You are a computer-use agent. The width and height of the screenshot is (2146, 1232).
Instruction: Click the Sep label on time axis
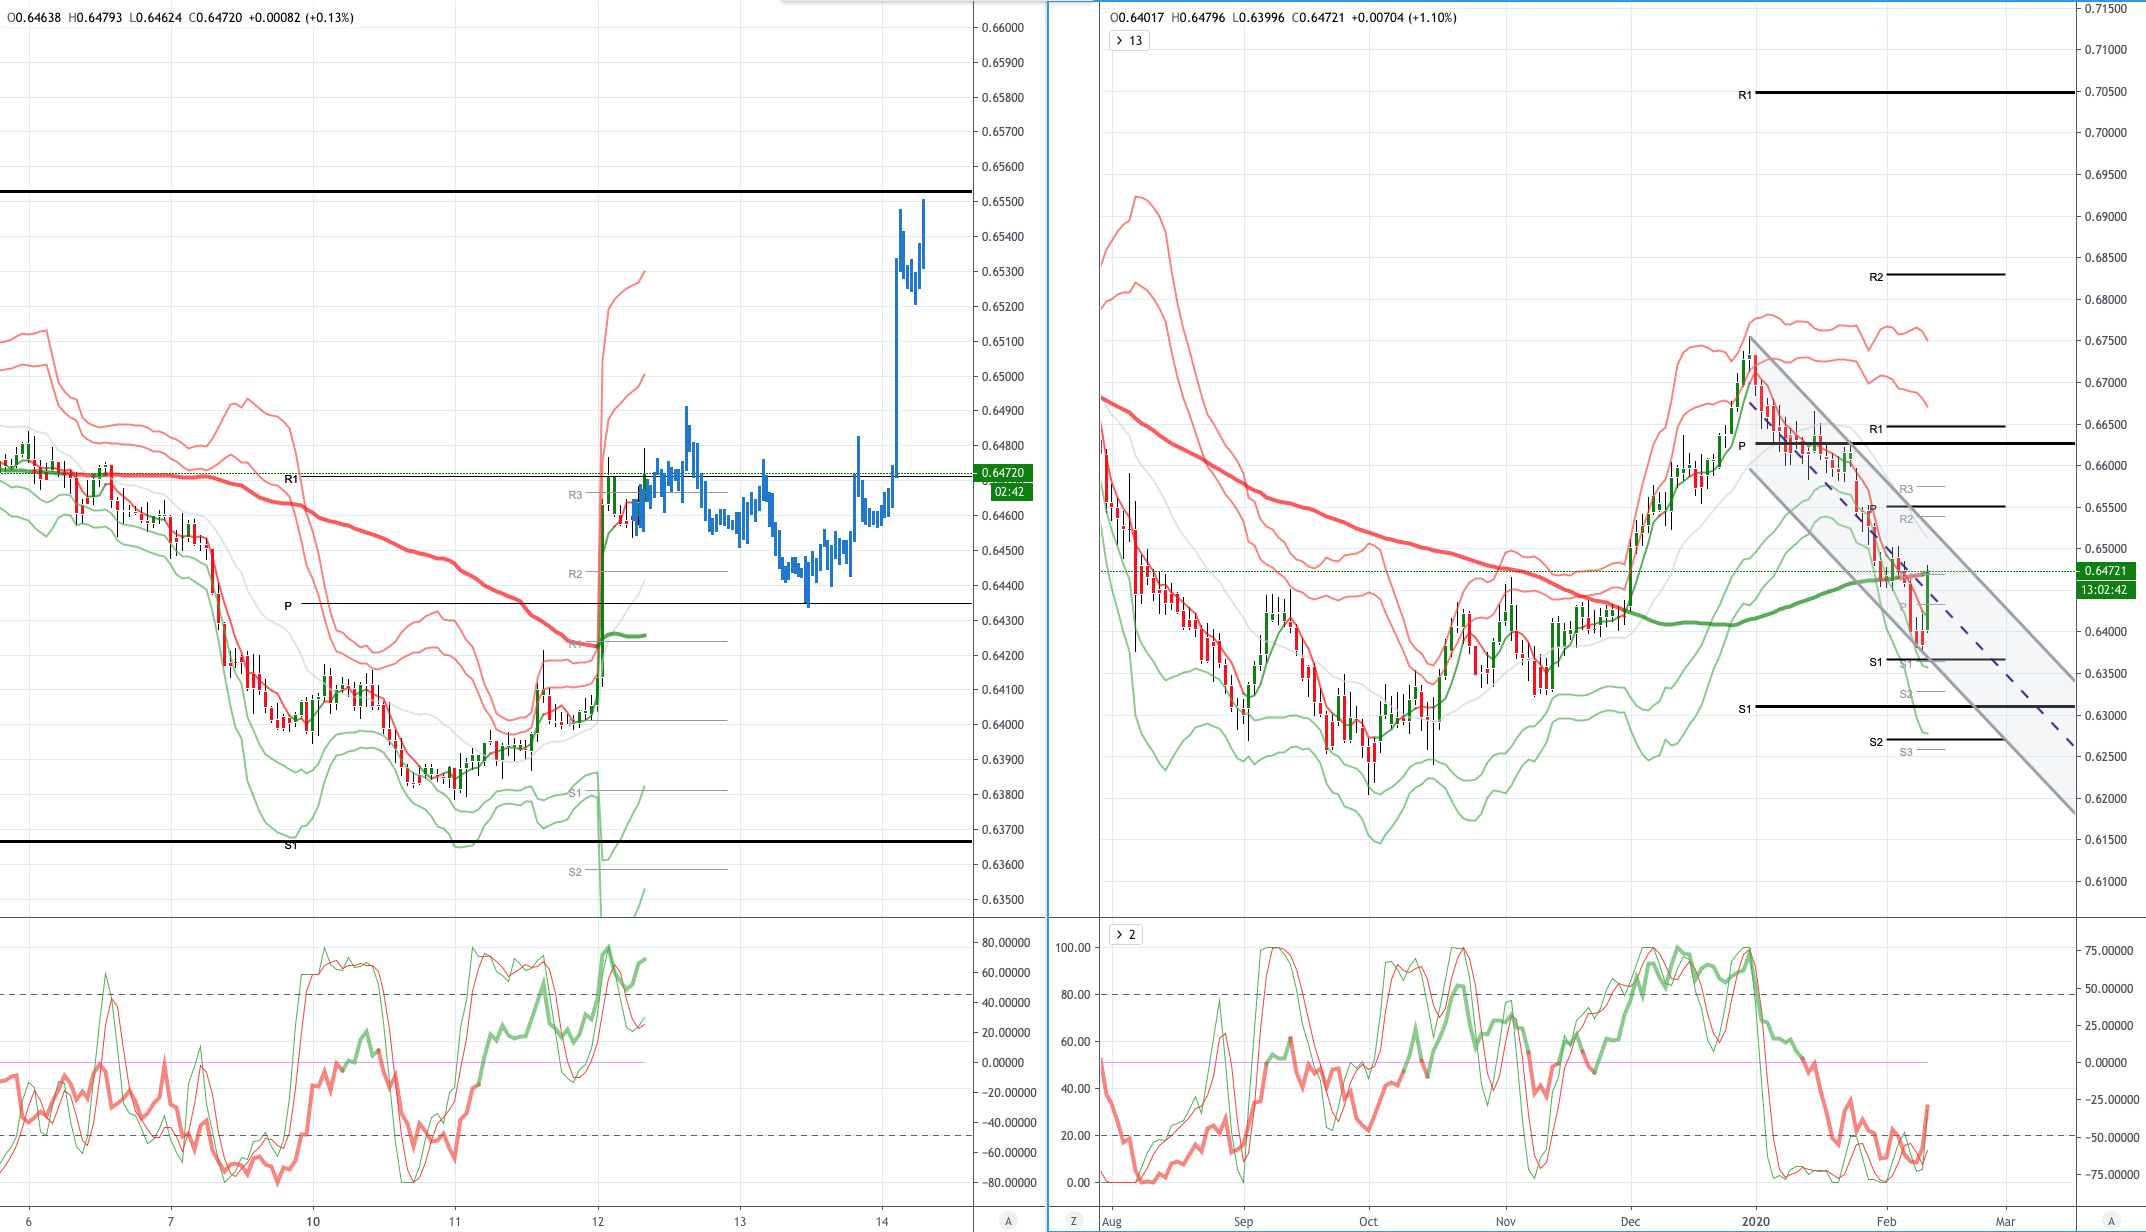(1243, 1221)
